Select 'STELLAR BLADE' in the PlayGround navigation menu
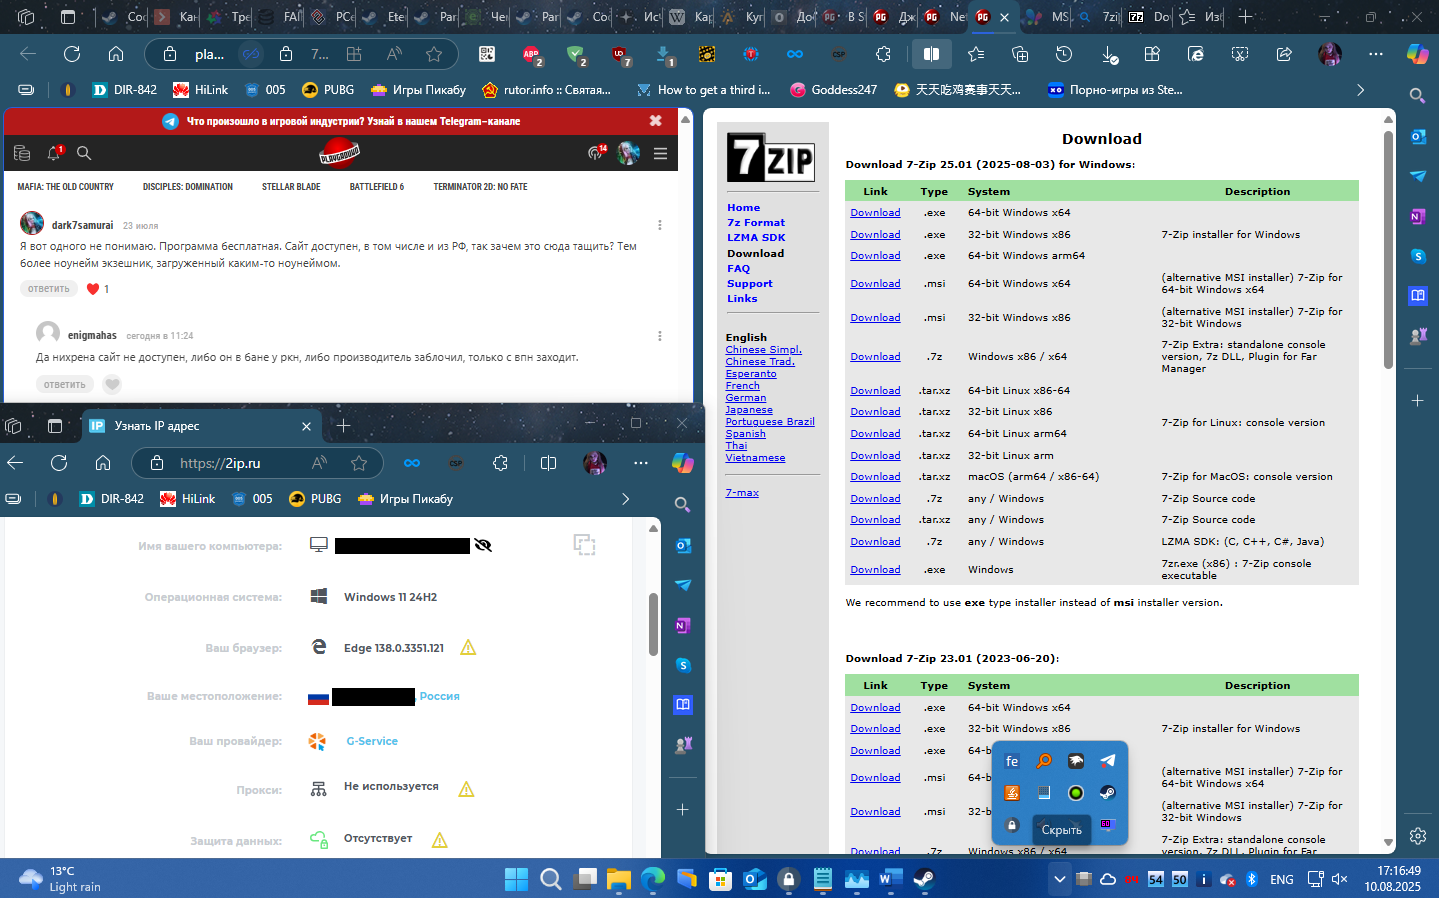The image size is (1439, 898). [291, 186]
